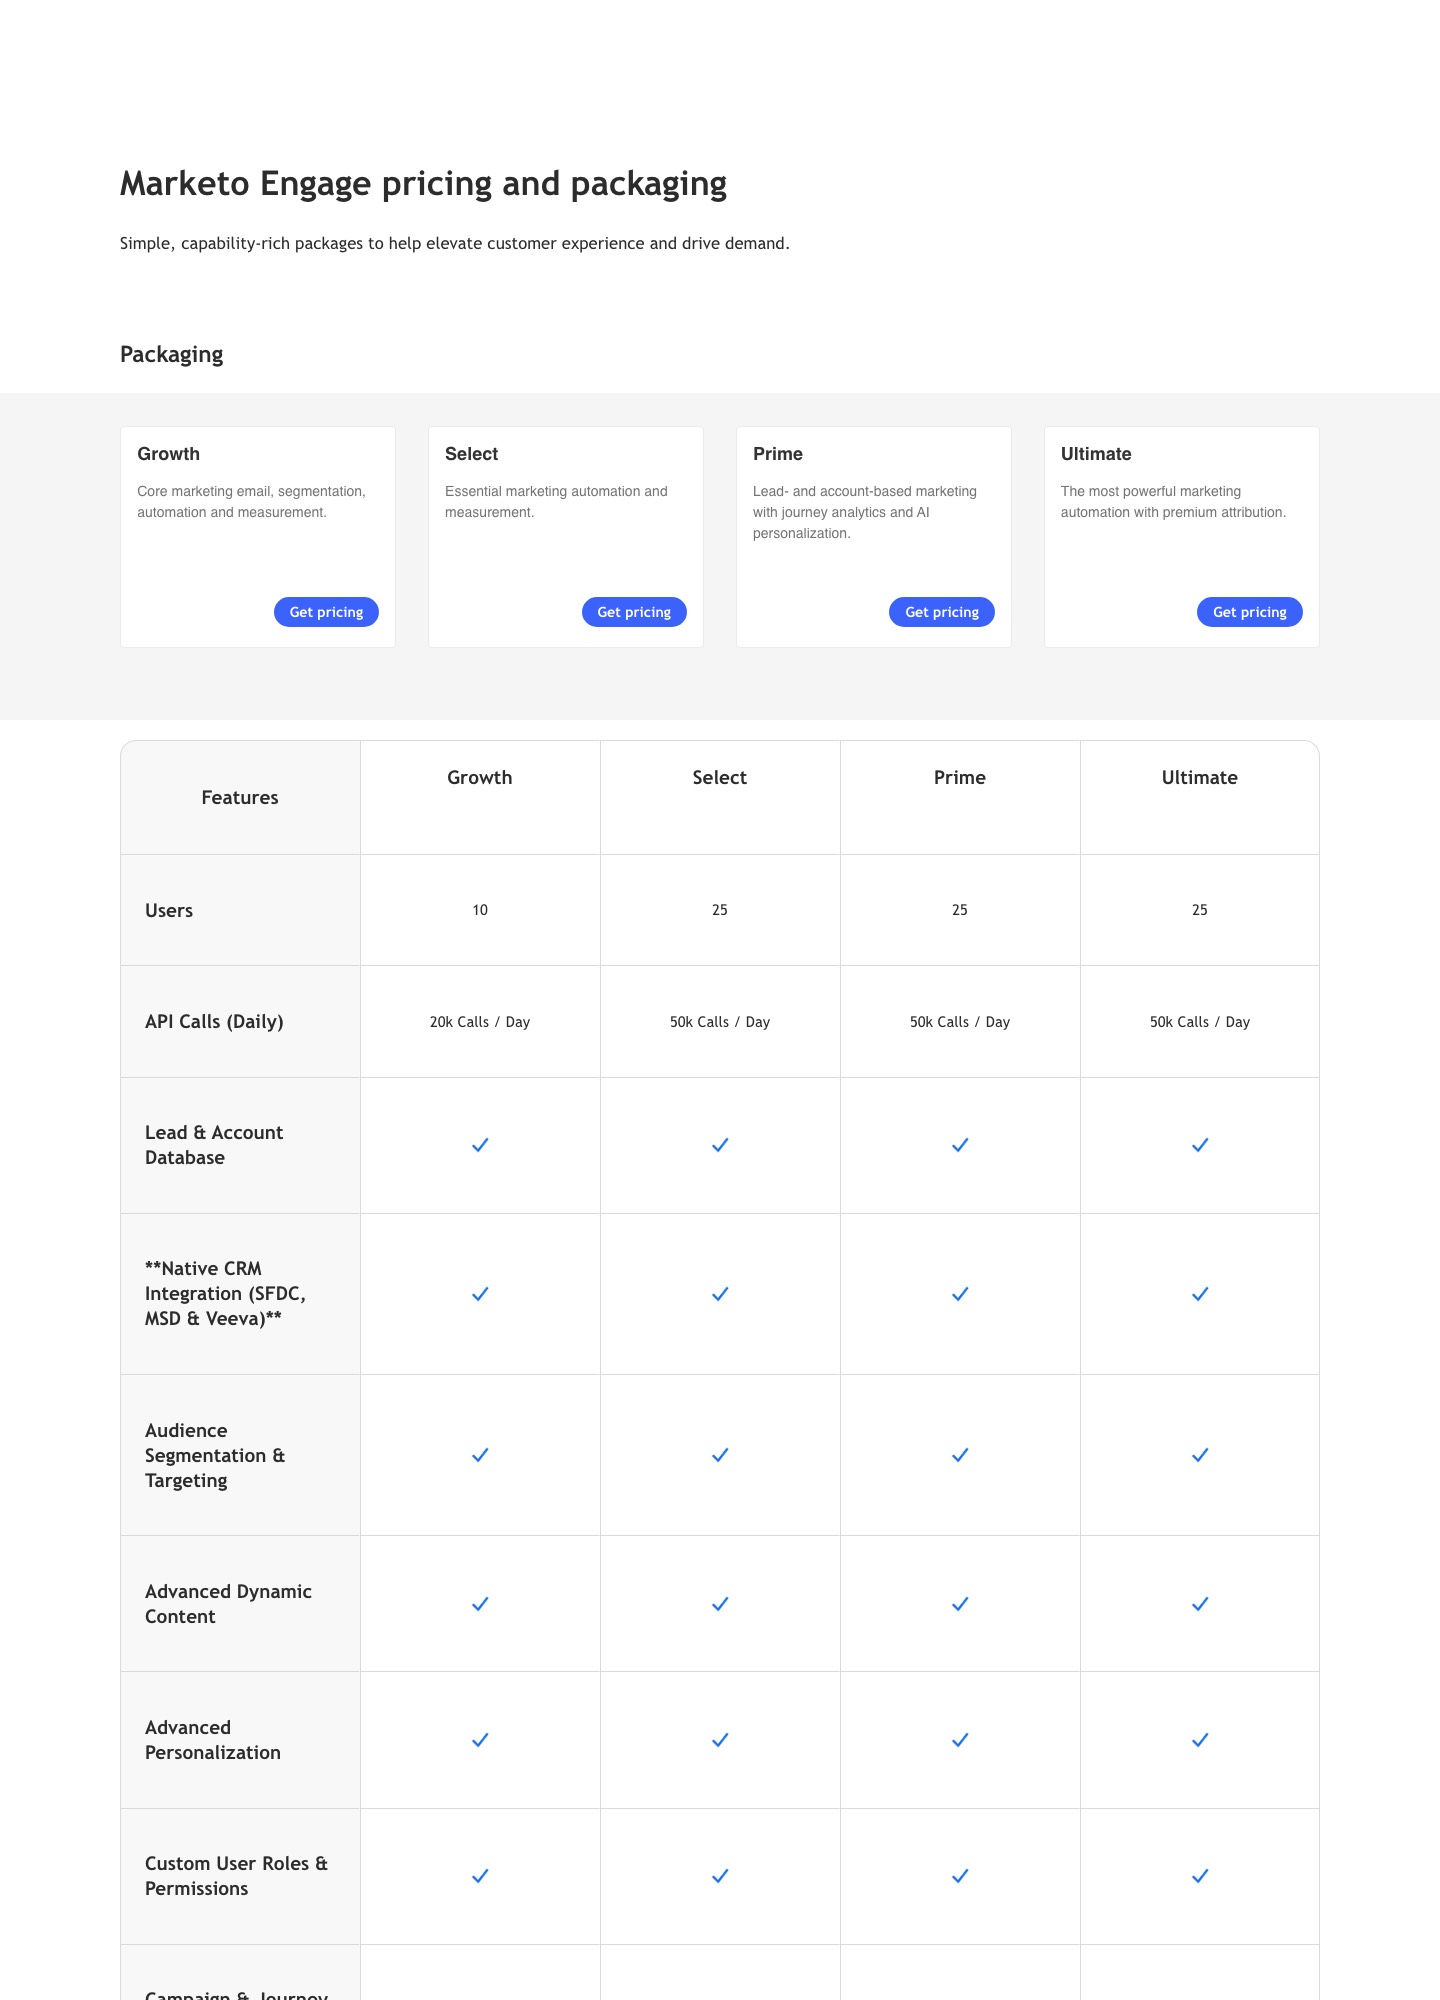
Task: Click the Growth Users value 10
Action: coord(480,910)
